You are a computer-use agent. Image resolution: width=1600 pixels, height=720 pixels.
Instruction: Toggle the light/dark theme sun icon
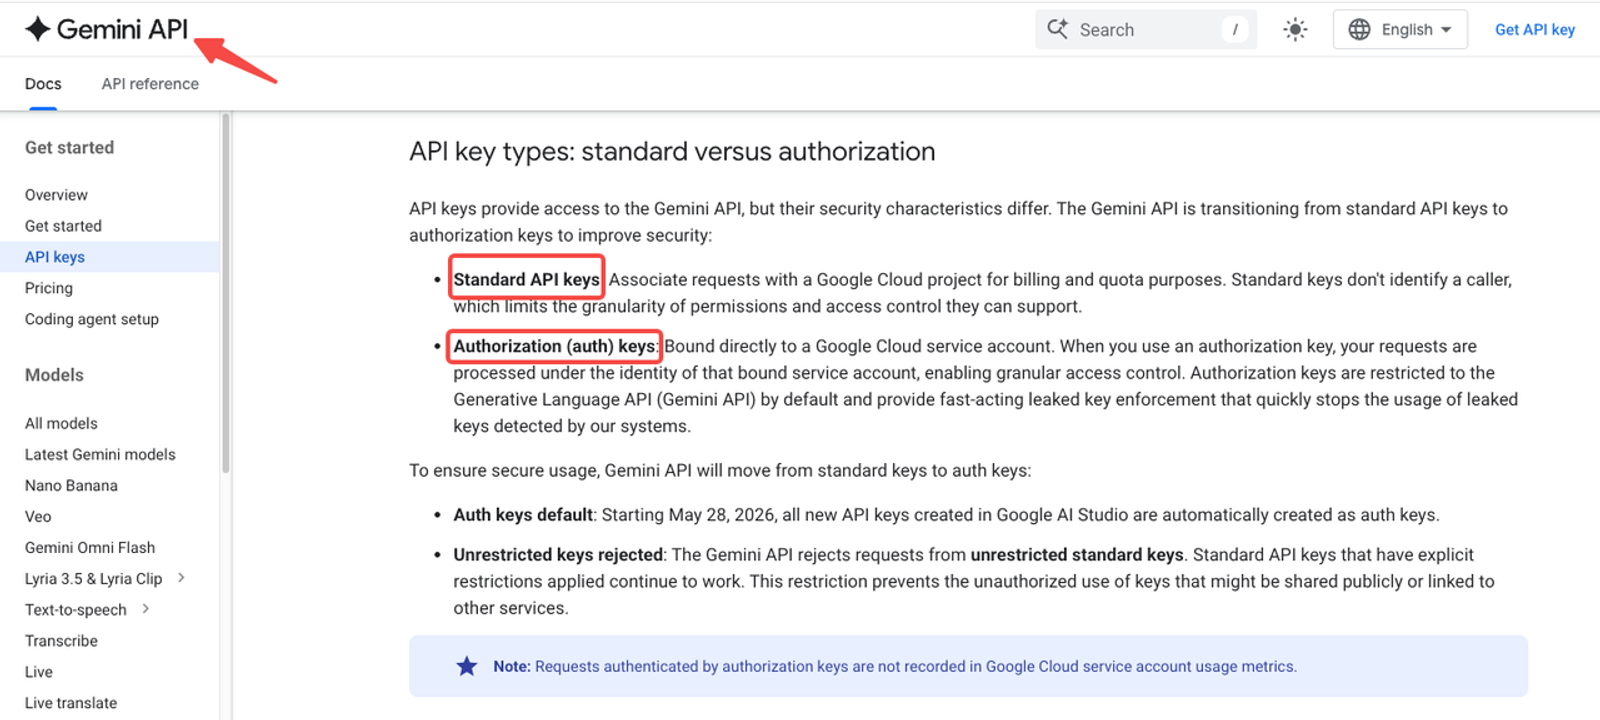1295,30
